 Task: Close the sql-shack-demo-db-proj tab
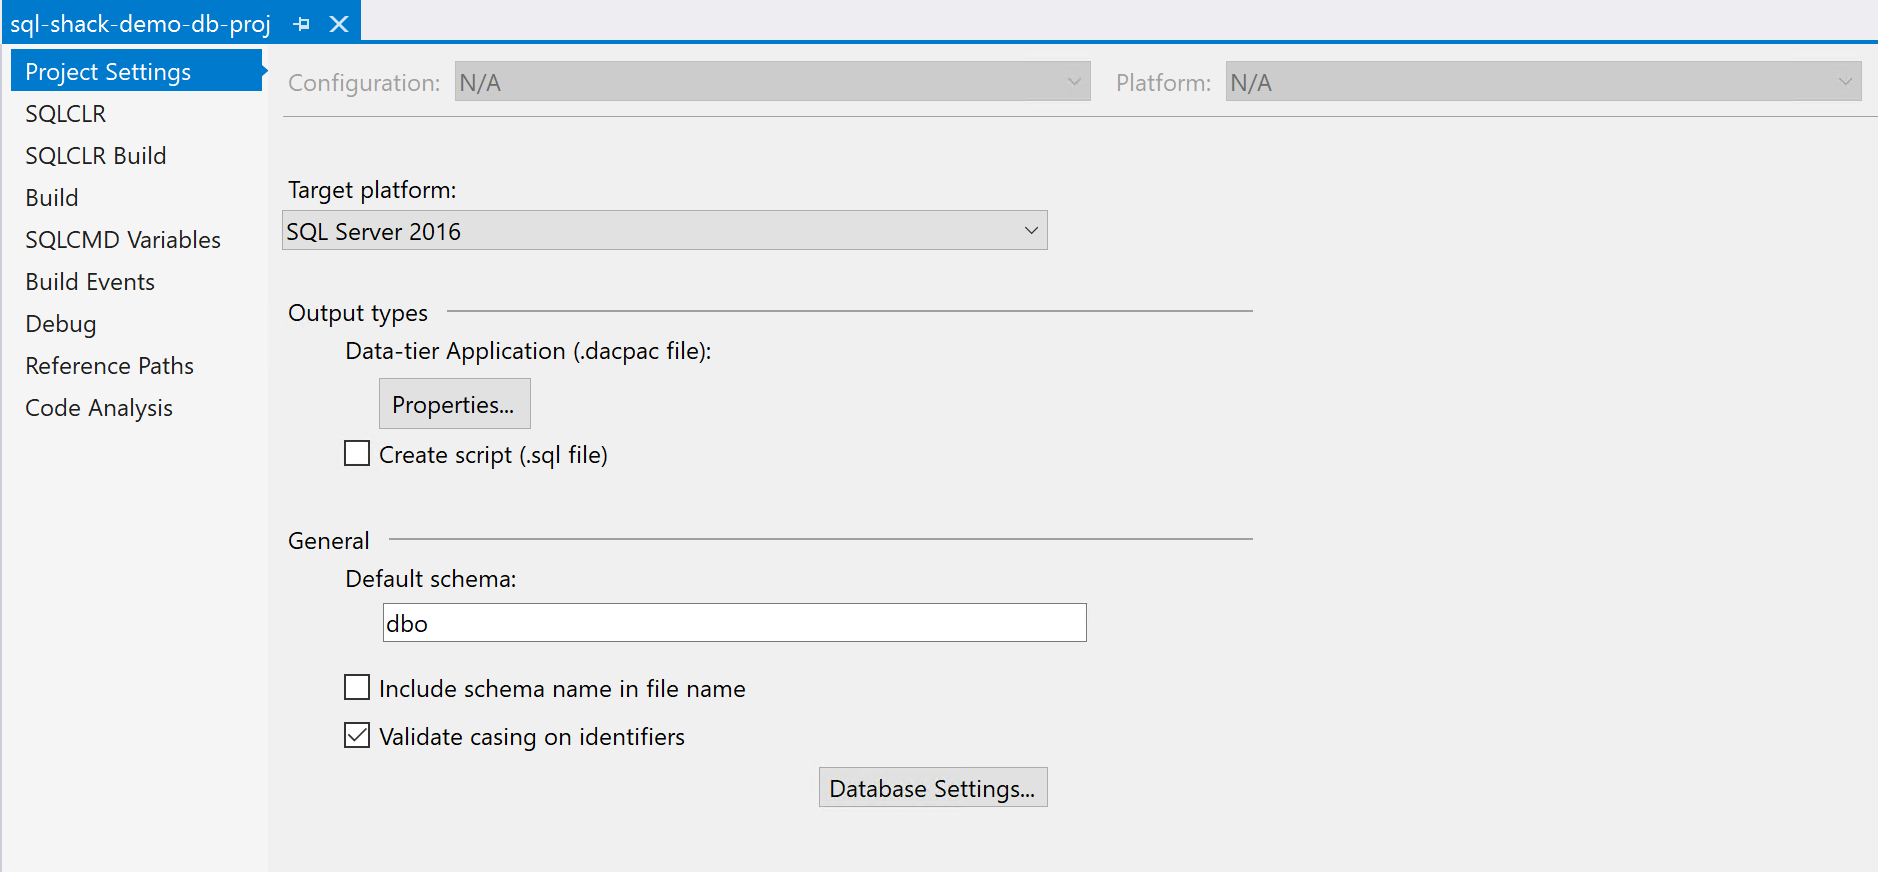tap(339, 24)
